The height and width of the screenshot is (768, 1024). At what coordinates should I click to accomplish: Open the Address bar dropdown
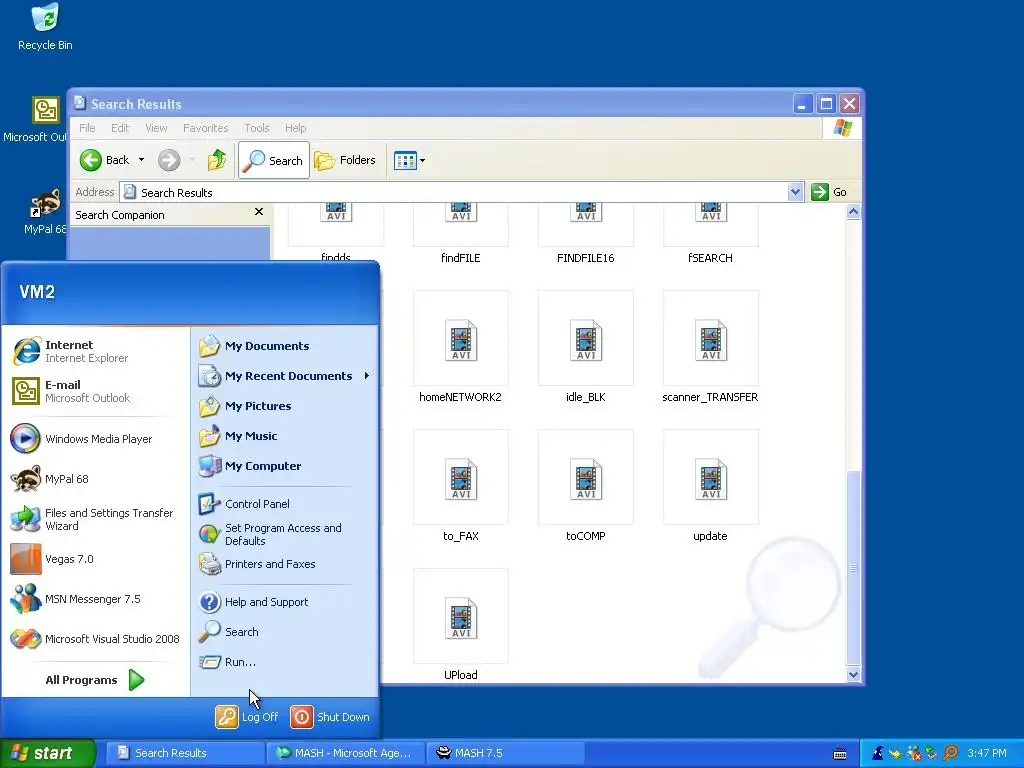click(795, 192)
